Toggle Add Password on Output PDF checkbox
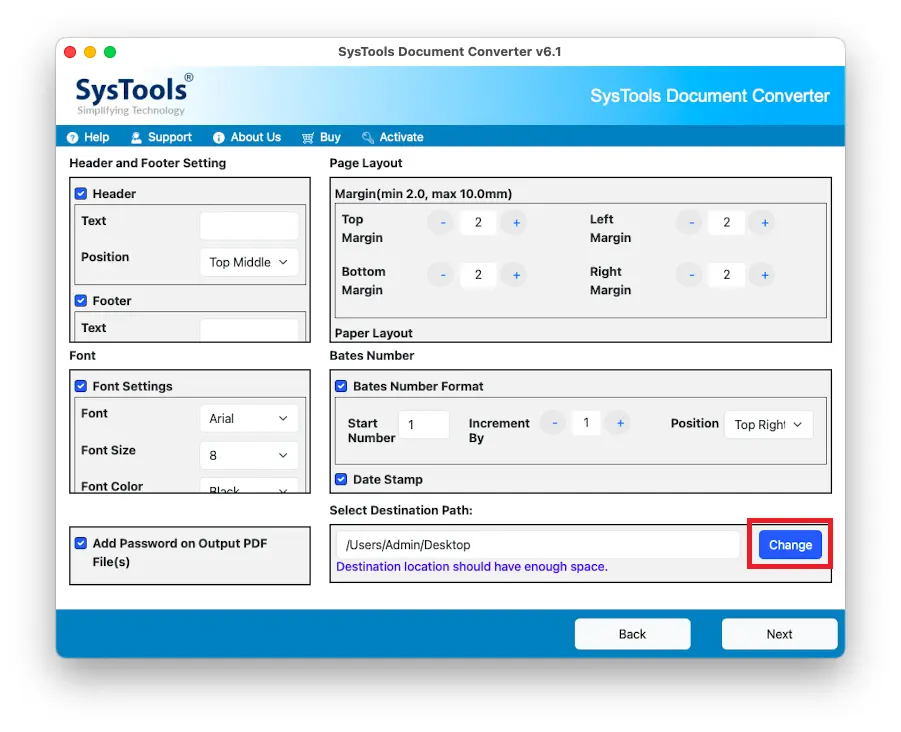 (81, 543)
